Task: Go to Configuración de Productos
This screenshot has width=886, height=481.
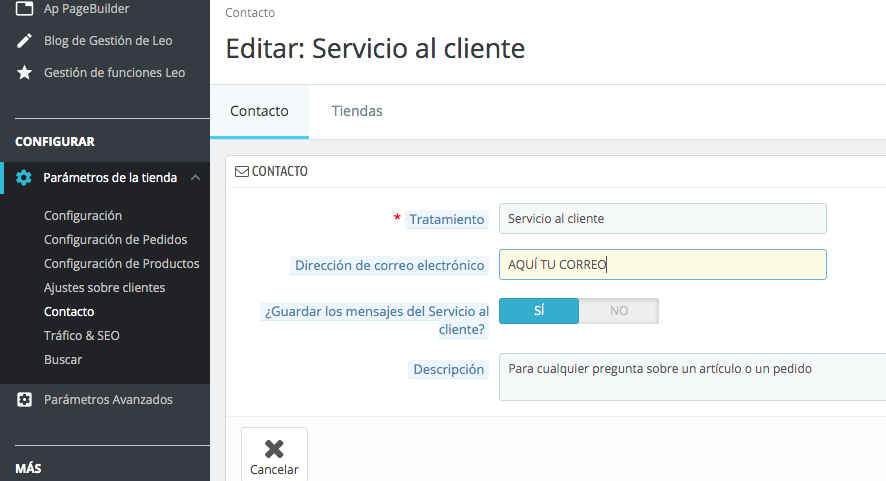Action: click(122, 263)
